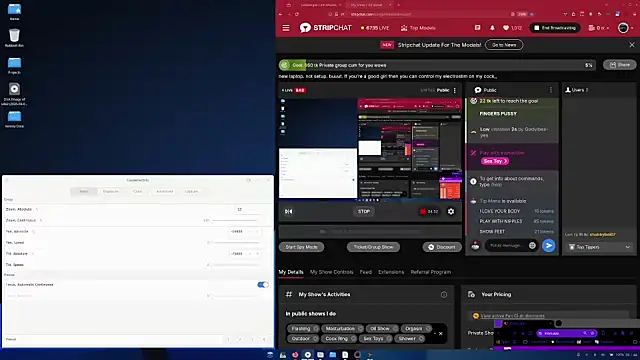Expand the token balance dropdown

pyautogui.click(x=599, y=28)
